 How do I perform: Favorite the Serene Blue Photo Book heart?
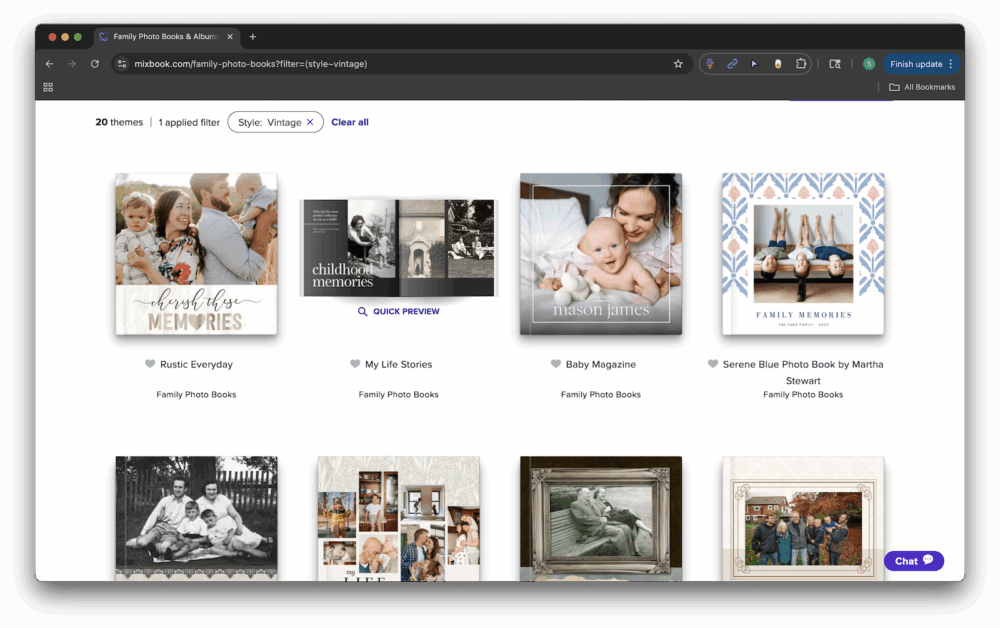pos(713,364)
